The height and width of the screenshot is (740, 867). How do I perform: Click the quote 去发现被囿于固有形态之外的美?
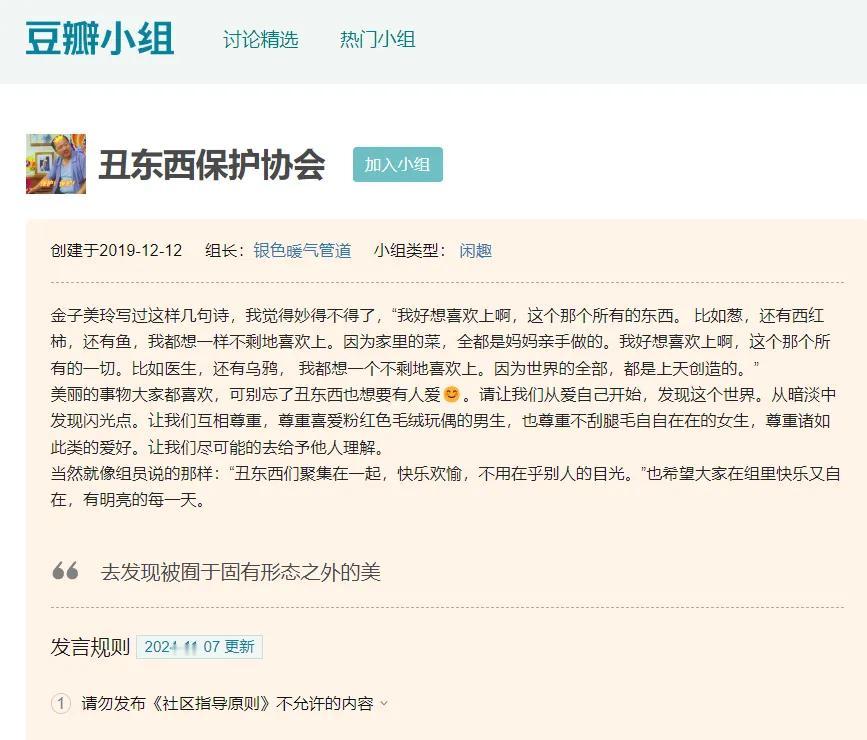coord(243,570)
